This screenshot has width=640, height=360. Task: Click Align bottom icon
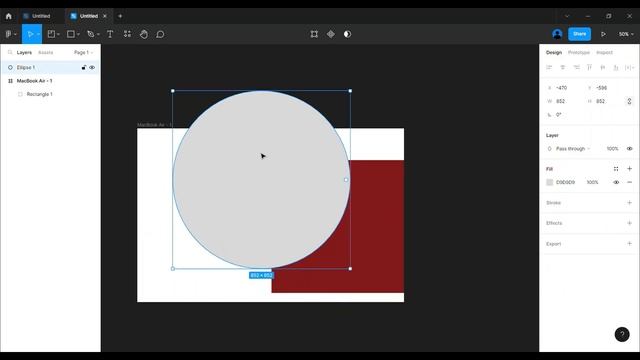coord(616,67)
